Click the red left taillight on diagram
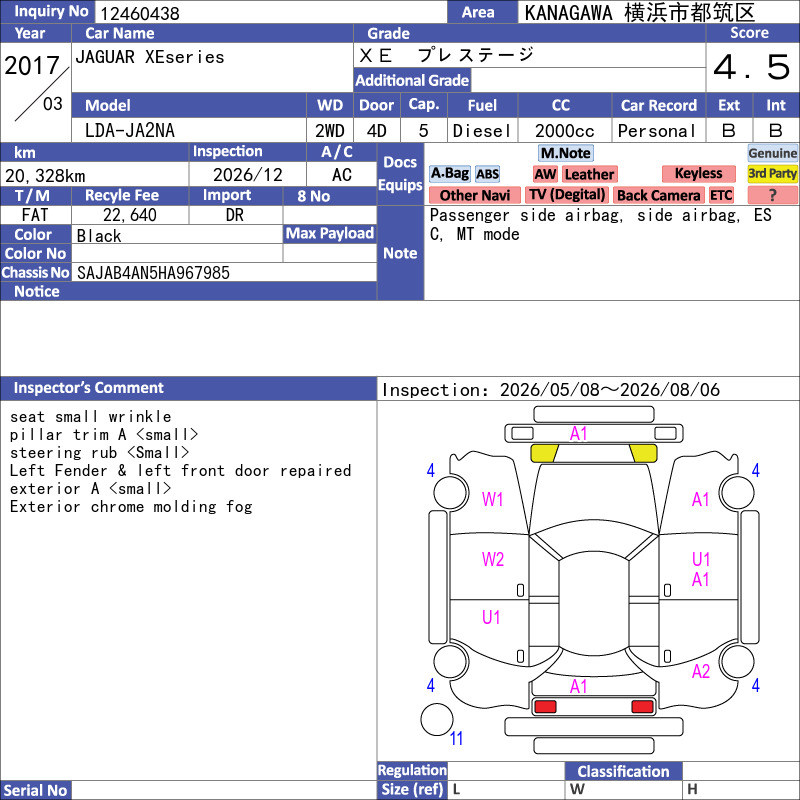800x800 pixels. click(x=544, y=707)
